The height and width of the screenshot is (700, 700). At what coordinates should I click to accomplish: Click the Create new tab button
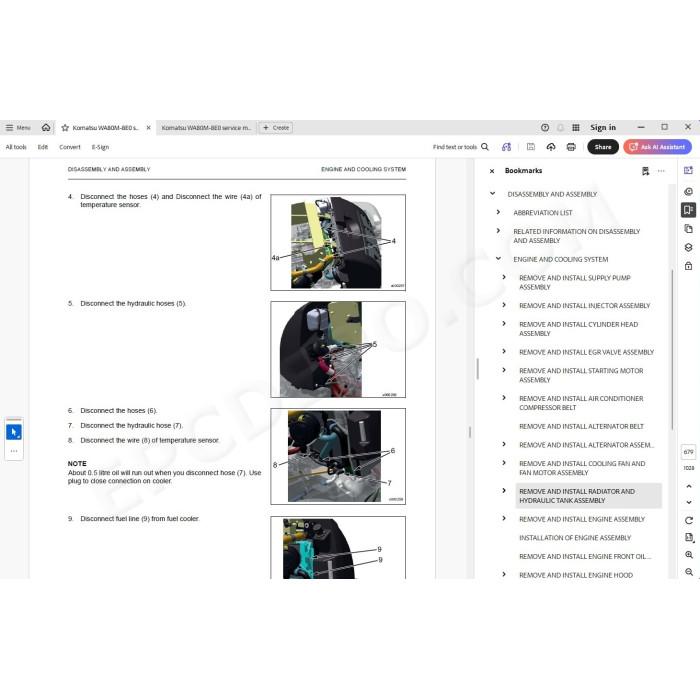(x=275, y=128)
